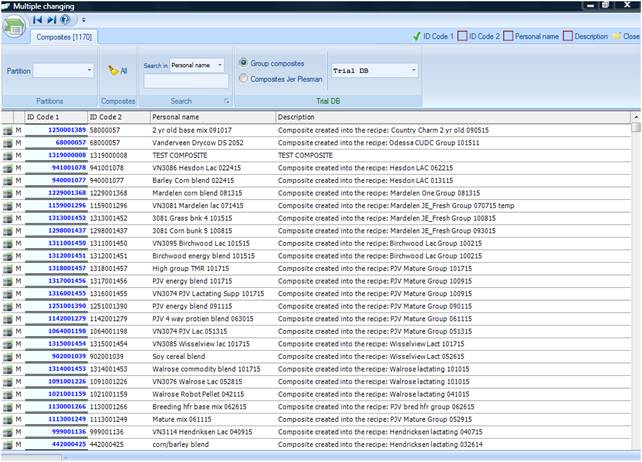Screen dimensions: 642x462
Task: Click scrollbar up arrow of the table
Action: click(x=636, y=117)
